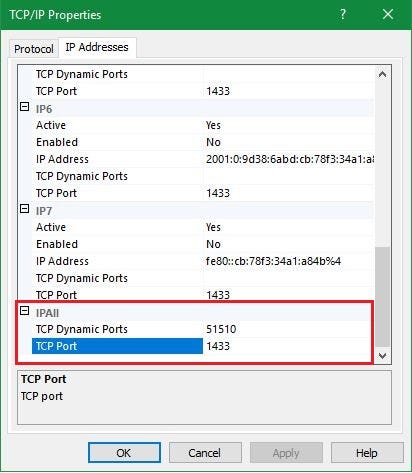Click the IP7 group header label

point(44,211)
